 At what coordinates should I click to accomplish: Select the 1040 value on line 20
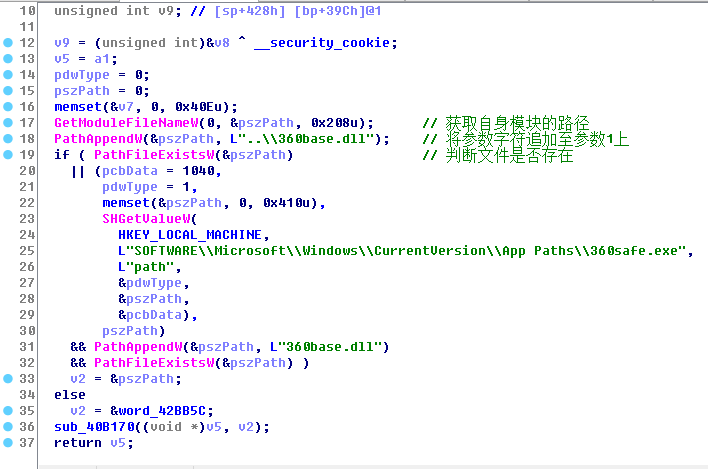tap(198, 171)
